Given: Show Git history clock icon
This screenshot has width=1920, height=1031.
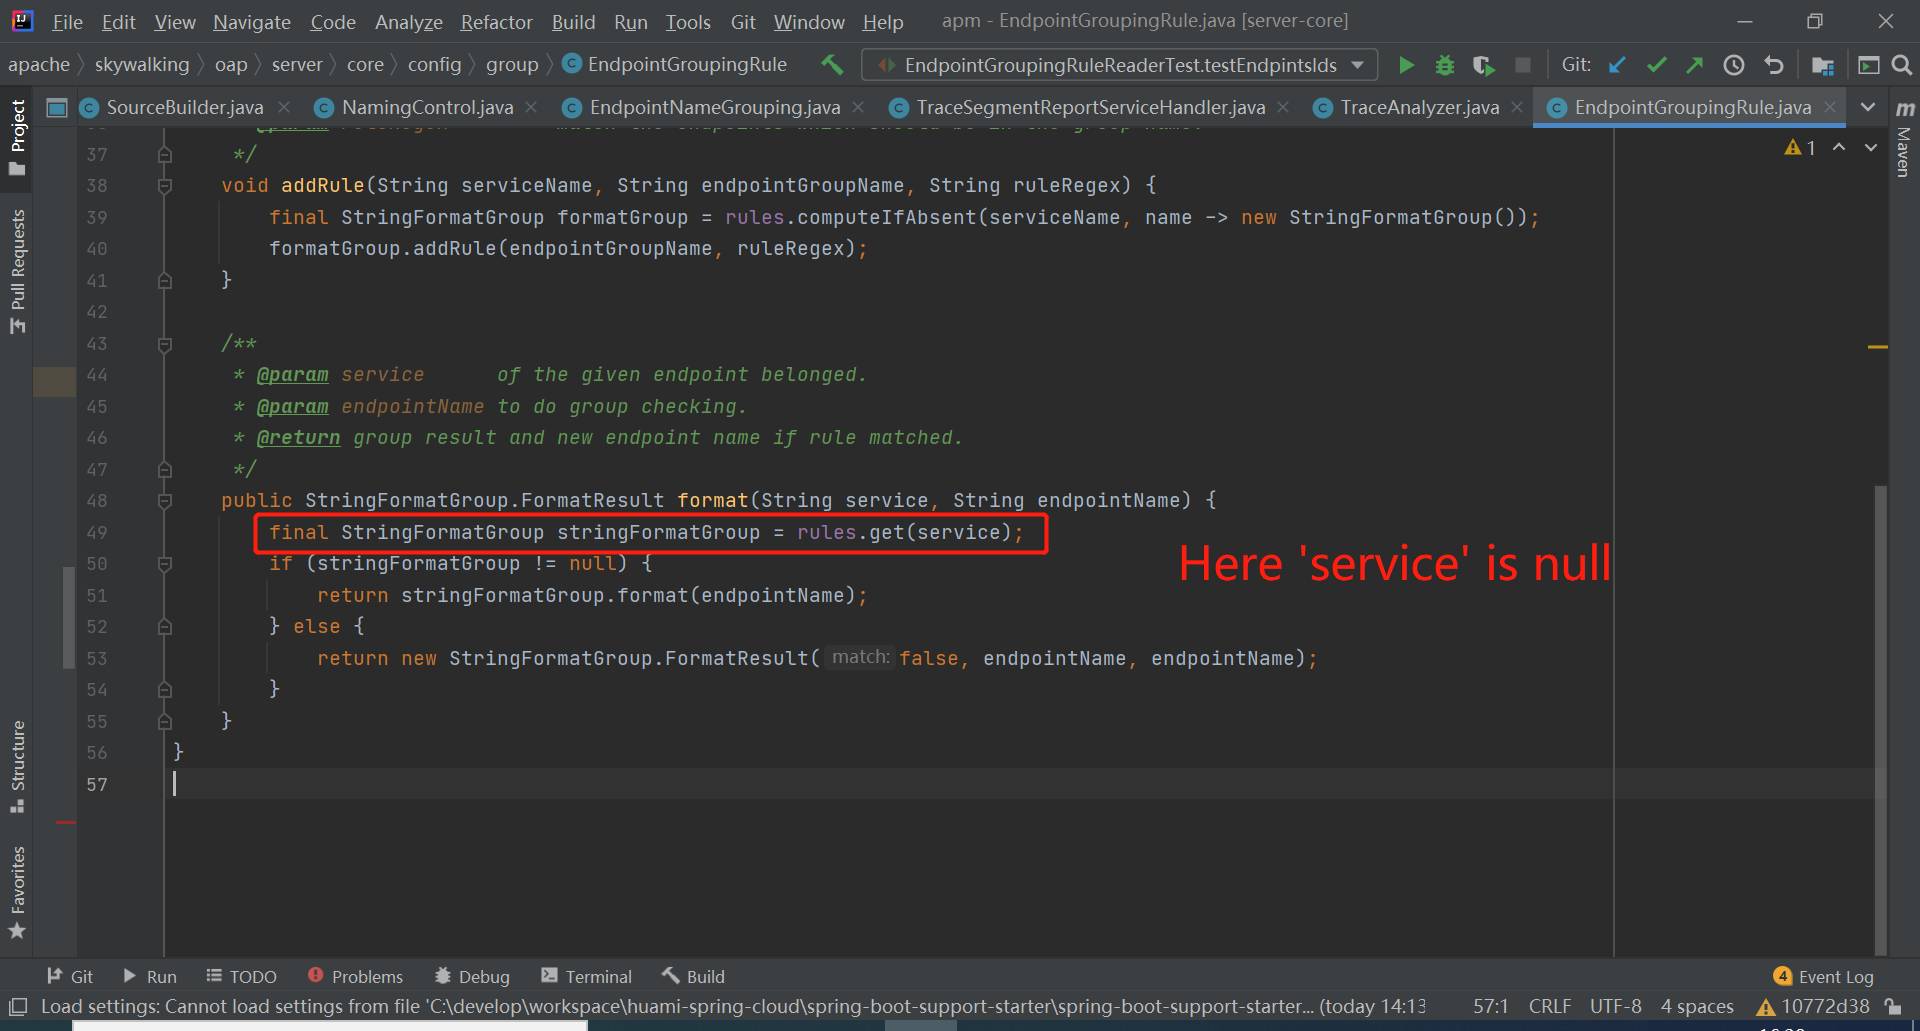Looking at the screenshot, I should (1734, 65).
